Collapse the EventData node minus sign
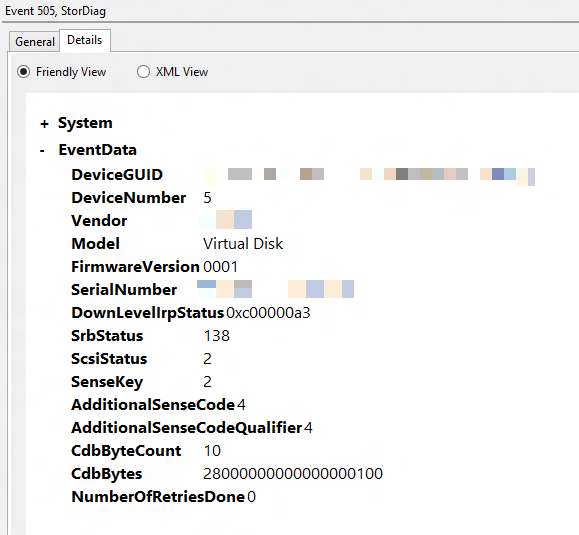Screen dimensions: 579x535 point(42,151)
